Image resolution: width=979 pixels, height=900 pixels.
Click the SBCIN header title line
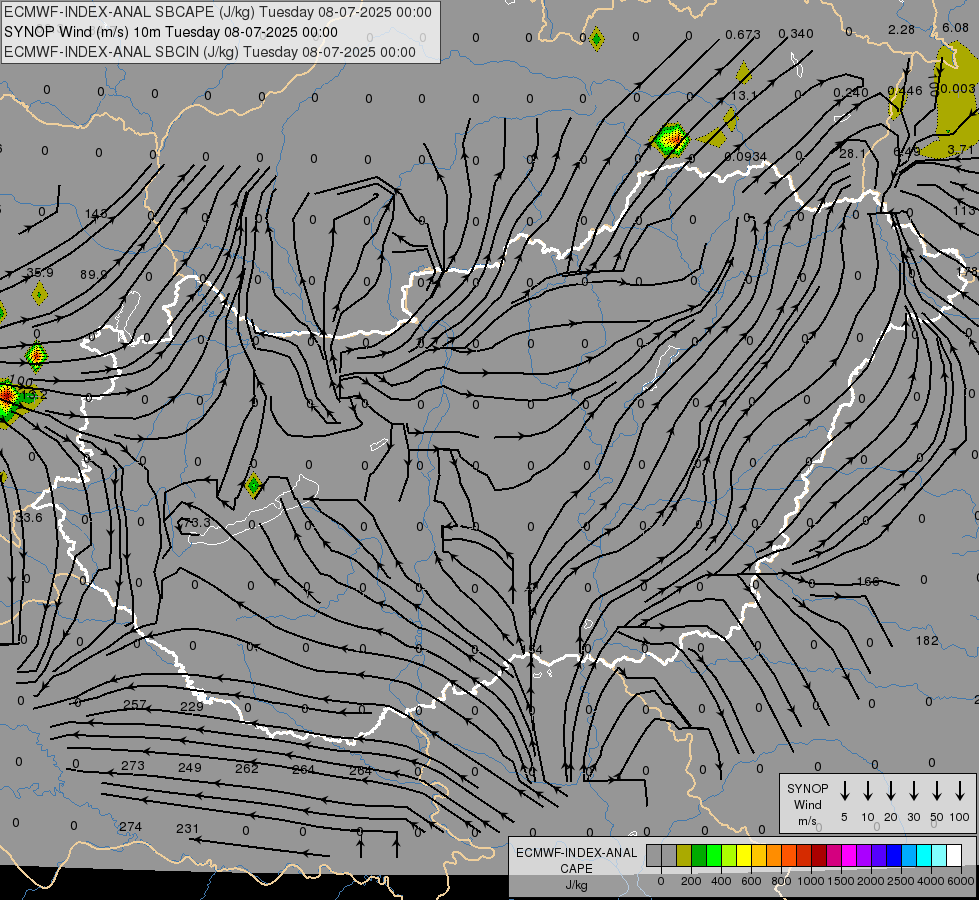click(x=210, y=52)
